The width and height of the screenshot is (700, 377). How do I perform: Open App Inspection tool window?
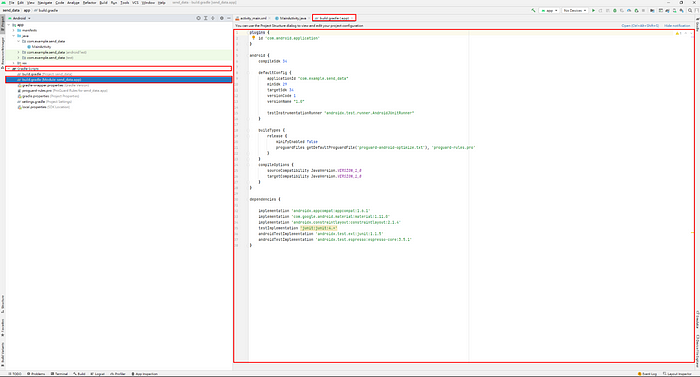[145, 374]
